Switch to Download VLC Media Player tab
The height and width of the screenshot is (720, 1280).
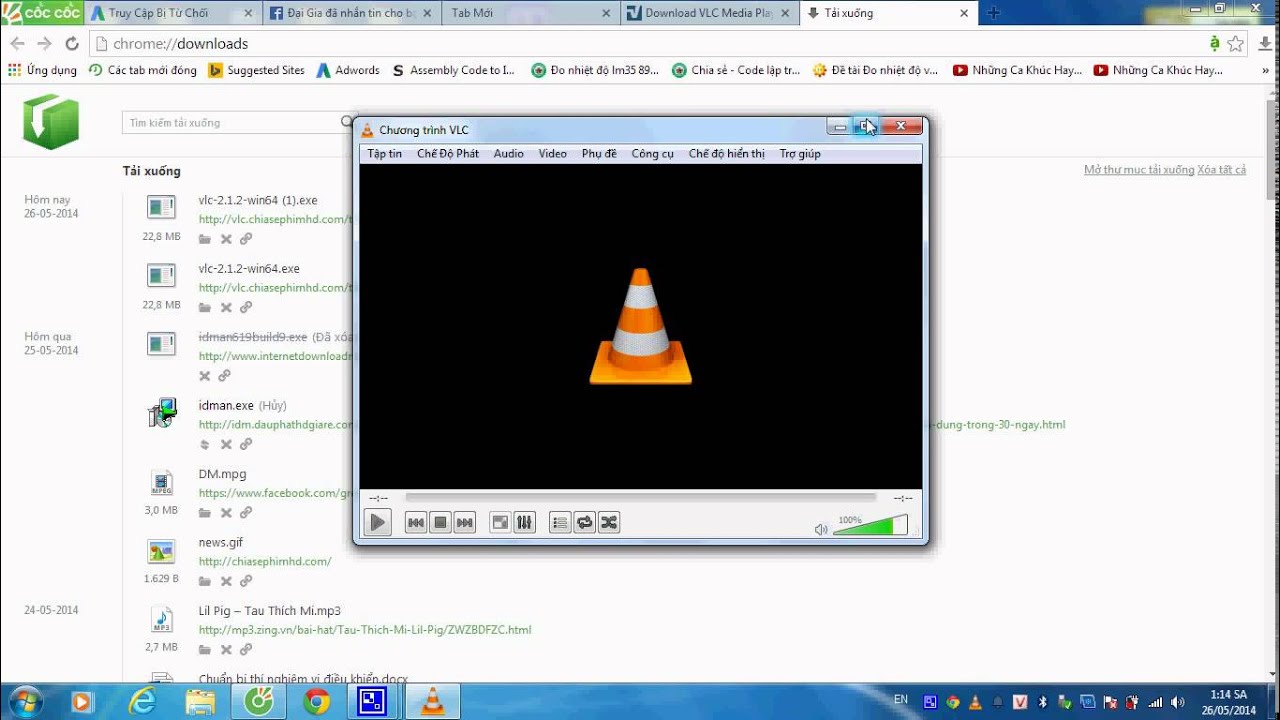[x=708, y=13]
